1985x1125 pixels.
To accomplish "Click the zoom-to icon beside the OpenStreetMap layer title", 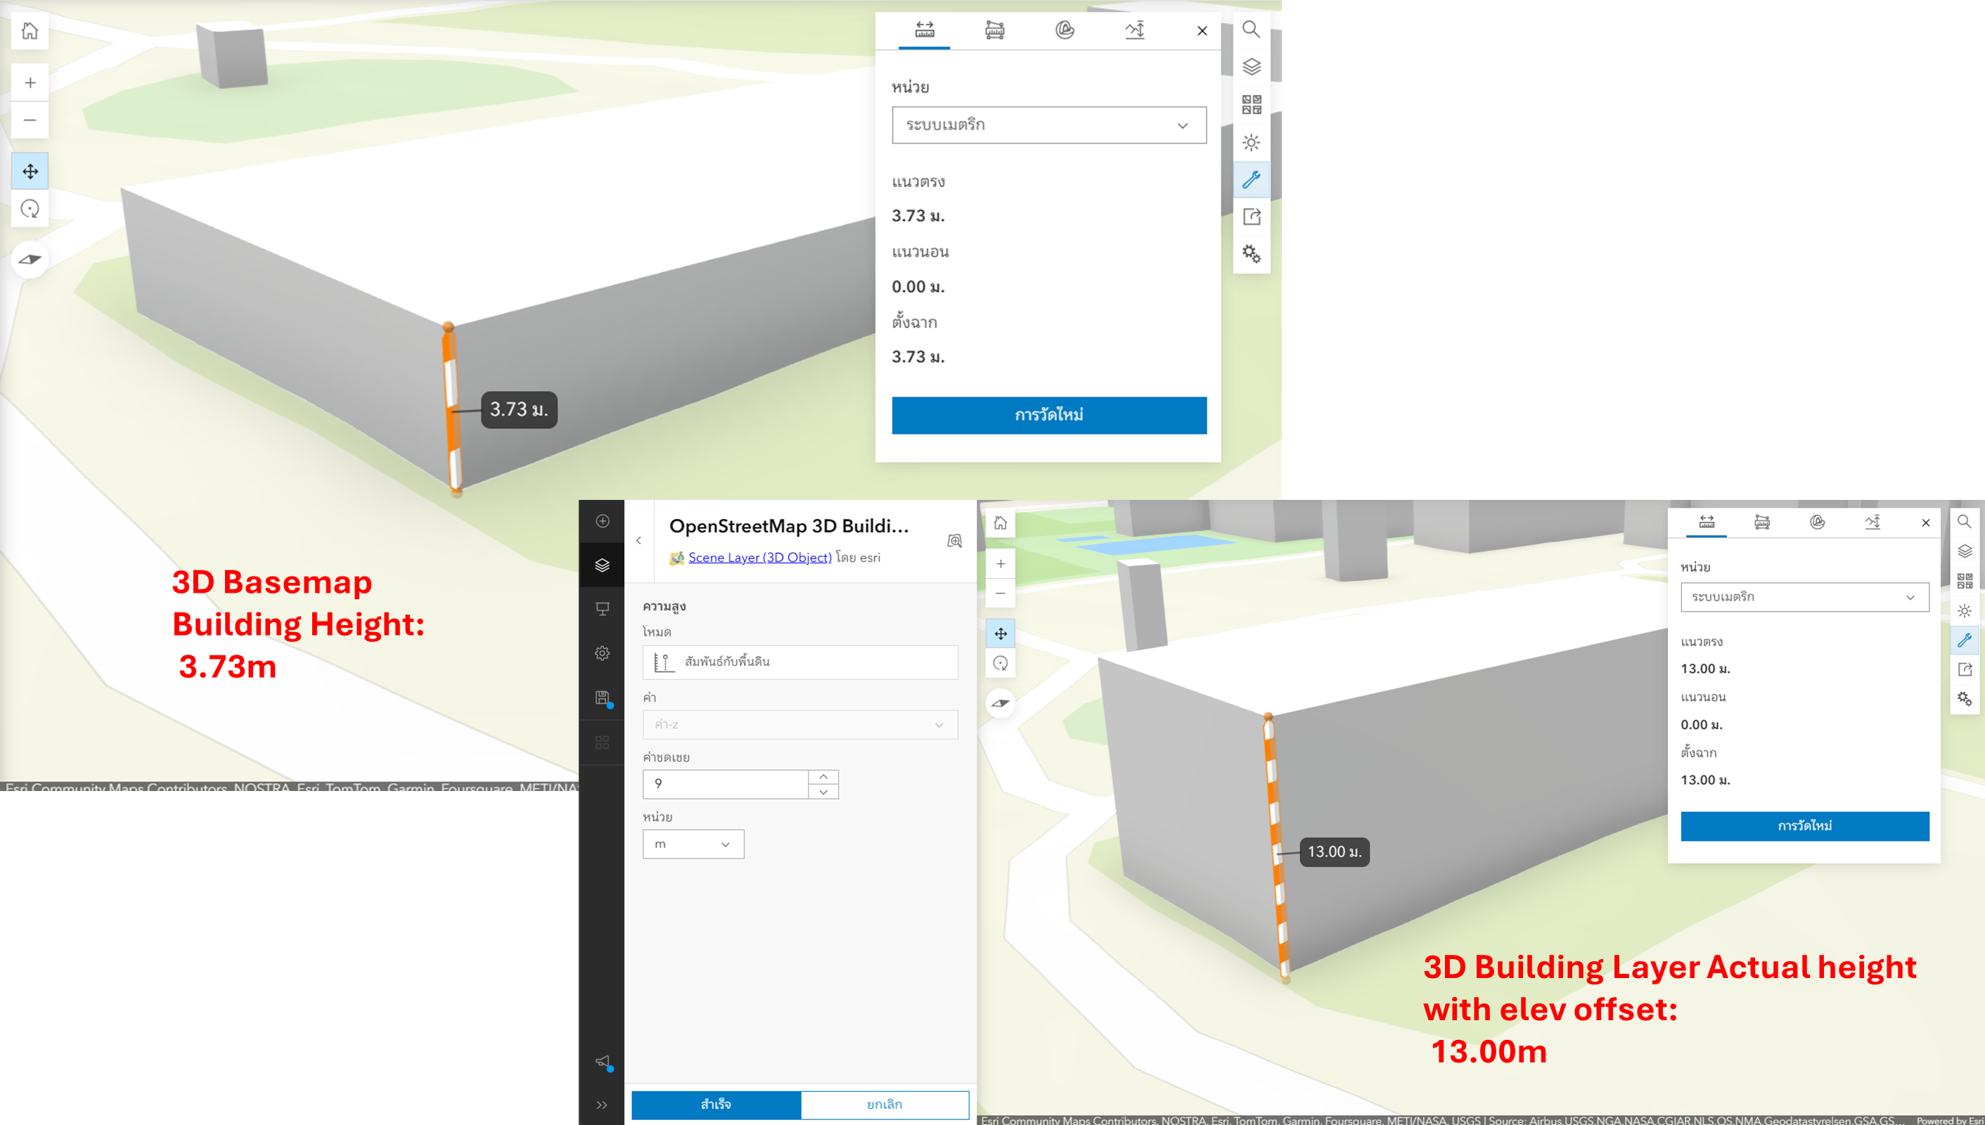I will (x=955, y=541).
